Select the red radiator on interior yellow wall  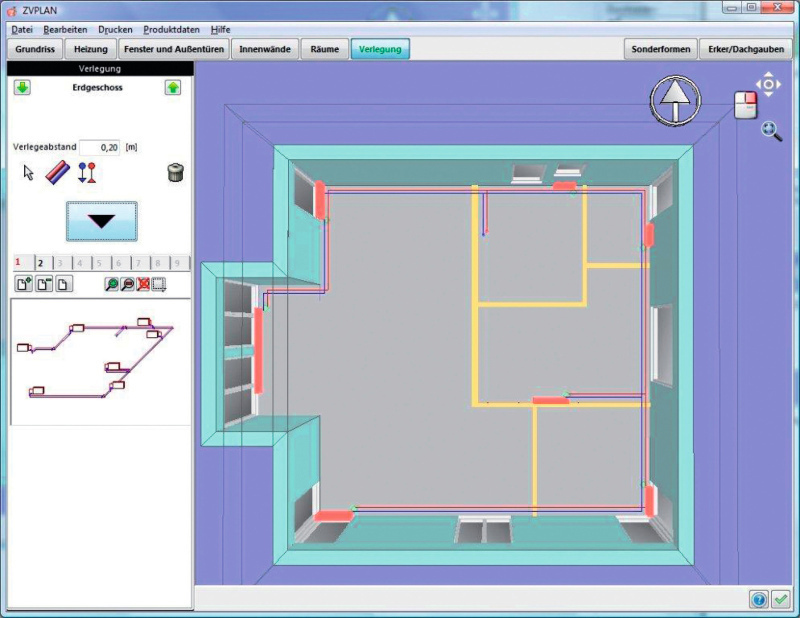(x=551, y=400)
